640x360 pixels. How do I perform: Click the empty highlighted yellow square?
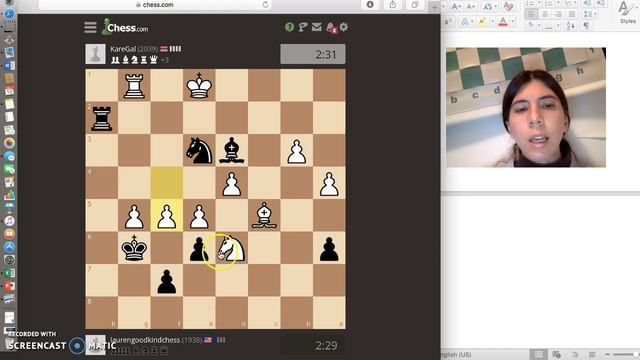[x=167, y=183]
